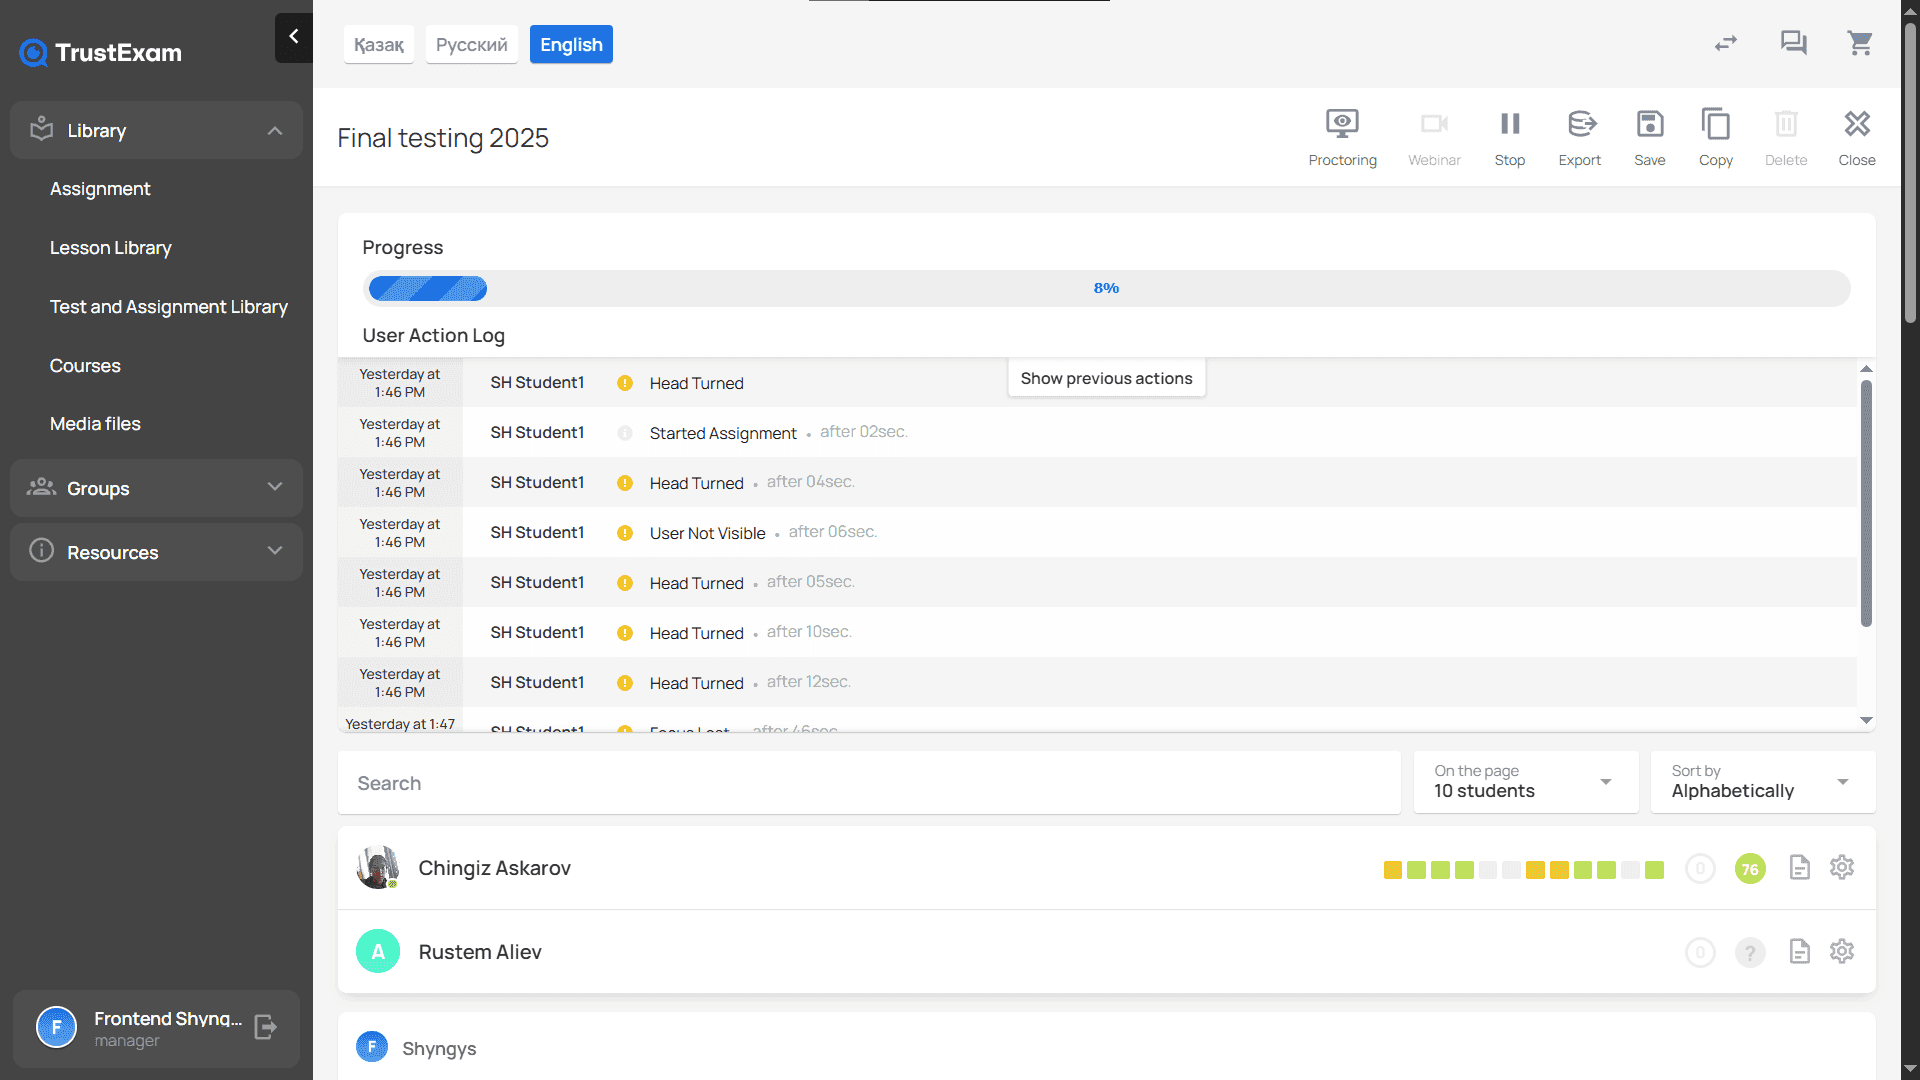This screenshot has height=1080, width=1920.
Task: Click the warning icon on User Not Visible row
Action: 625,533
